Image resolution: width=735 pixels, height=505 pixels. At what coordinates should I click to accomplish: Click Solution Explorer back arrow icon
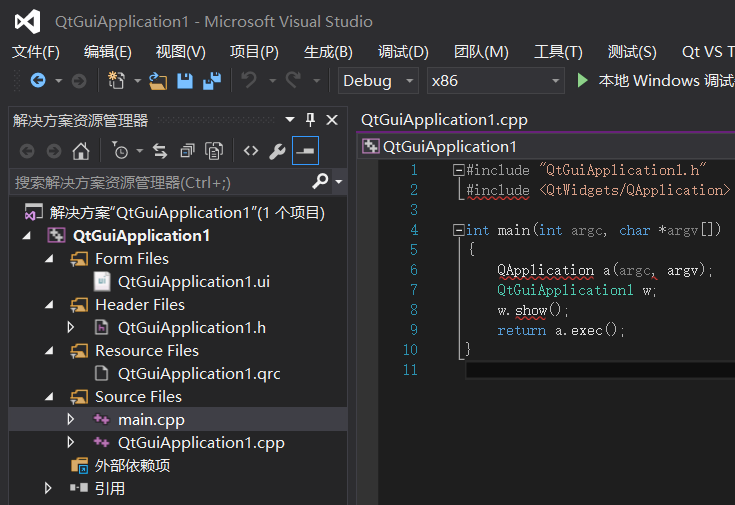tap(27, 151)
